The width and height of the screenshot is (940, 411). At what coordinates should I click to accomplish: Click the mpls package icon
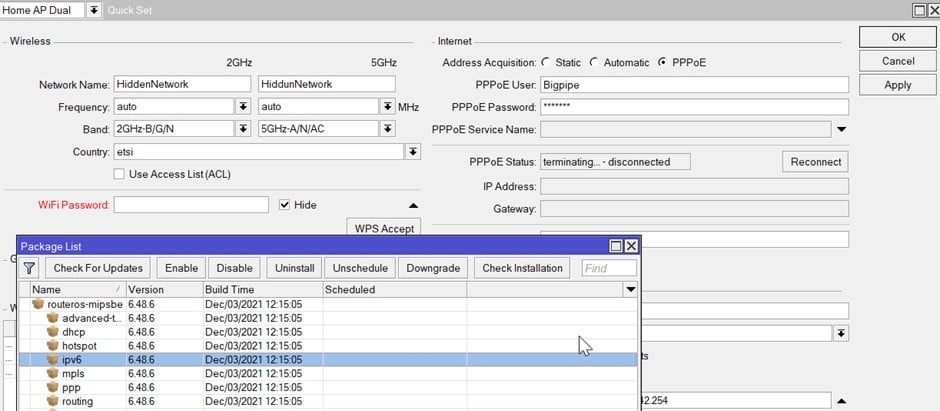pyautogui.click(x=53, y=373)
